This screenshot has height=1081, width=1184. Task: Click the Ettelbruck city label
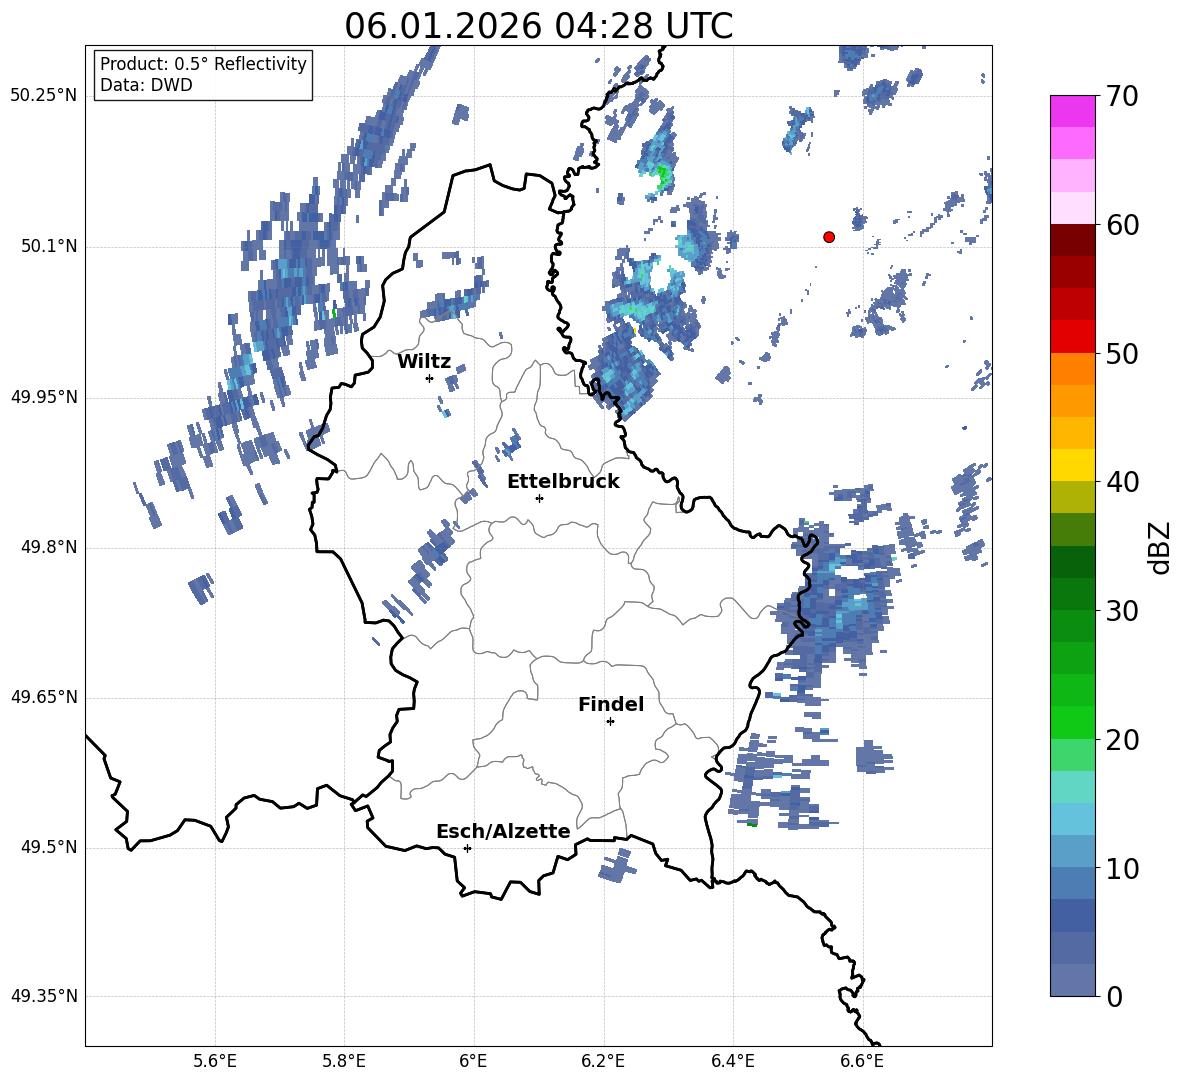(x=563, y=482)
